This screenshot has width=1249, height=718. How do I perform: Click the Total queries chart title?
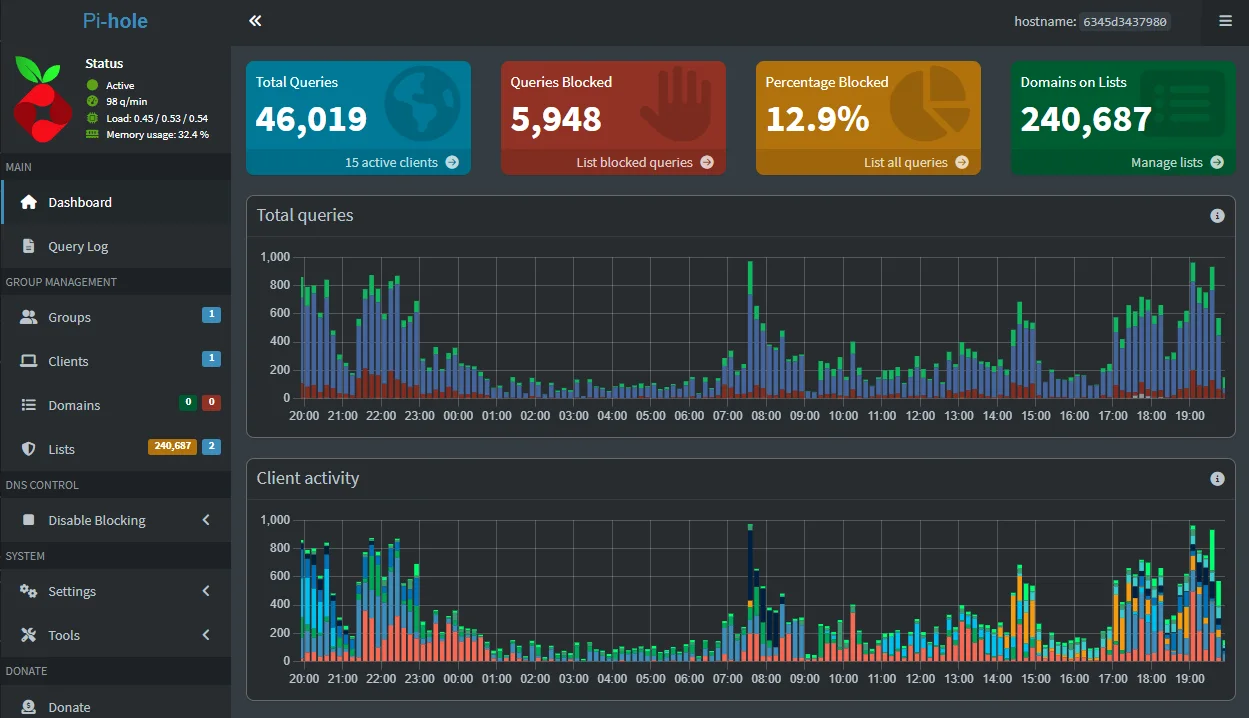tap(305, 215)
